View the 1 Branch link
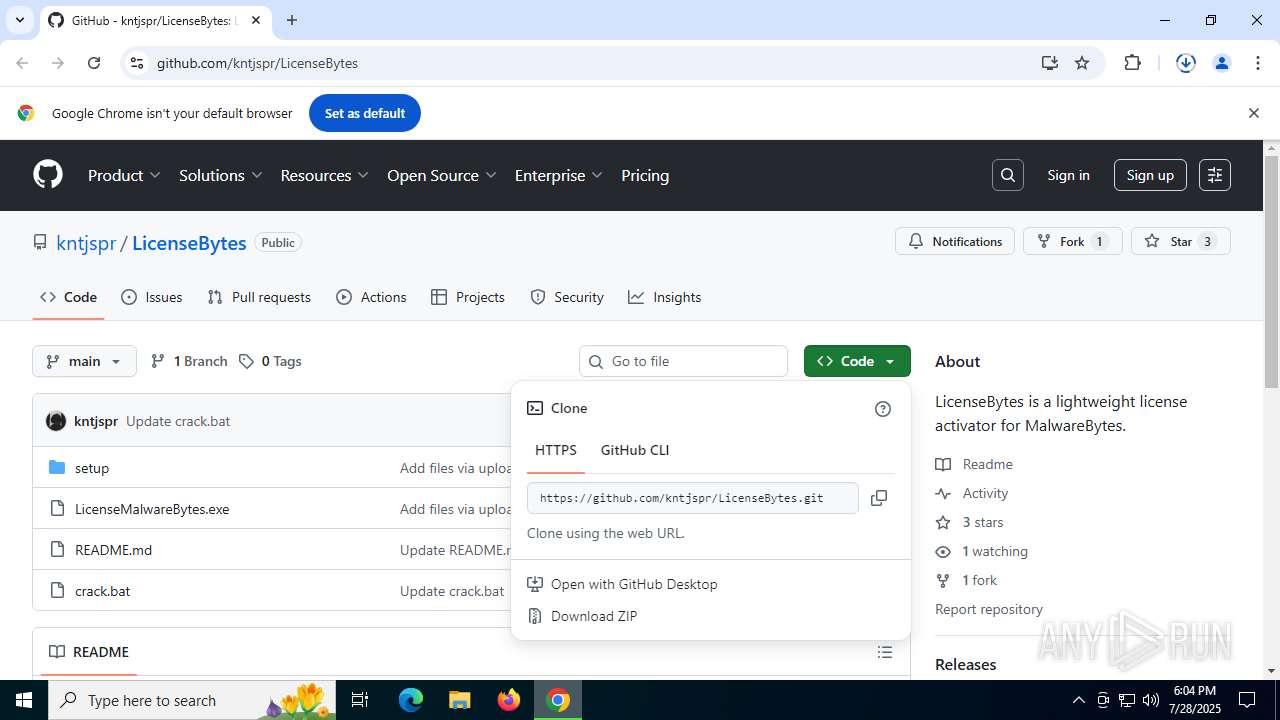1280x720 pixels. point(189,361)
